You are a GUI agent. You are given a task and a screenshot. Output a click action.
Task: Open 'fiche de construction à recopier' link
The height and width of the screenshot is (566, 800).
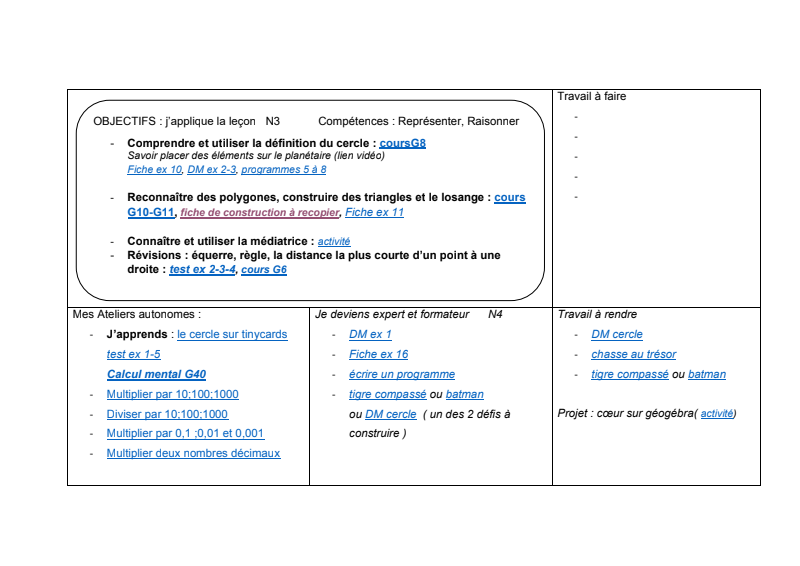click(260, 213)
